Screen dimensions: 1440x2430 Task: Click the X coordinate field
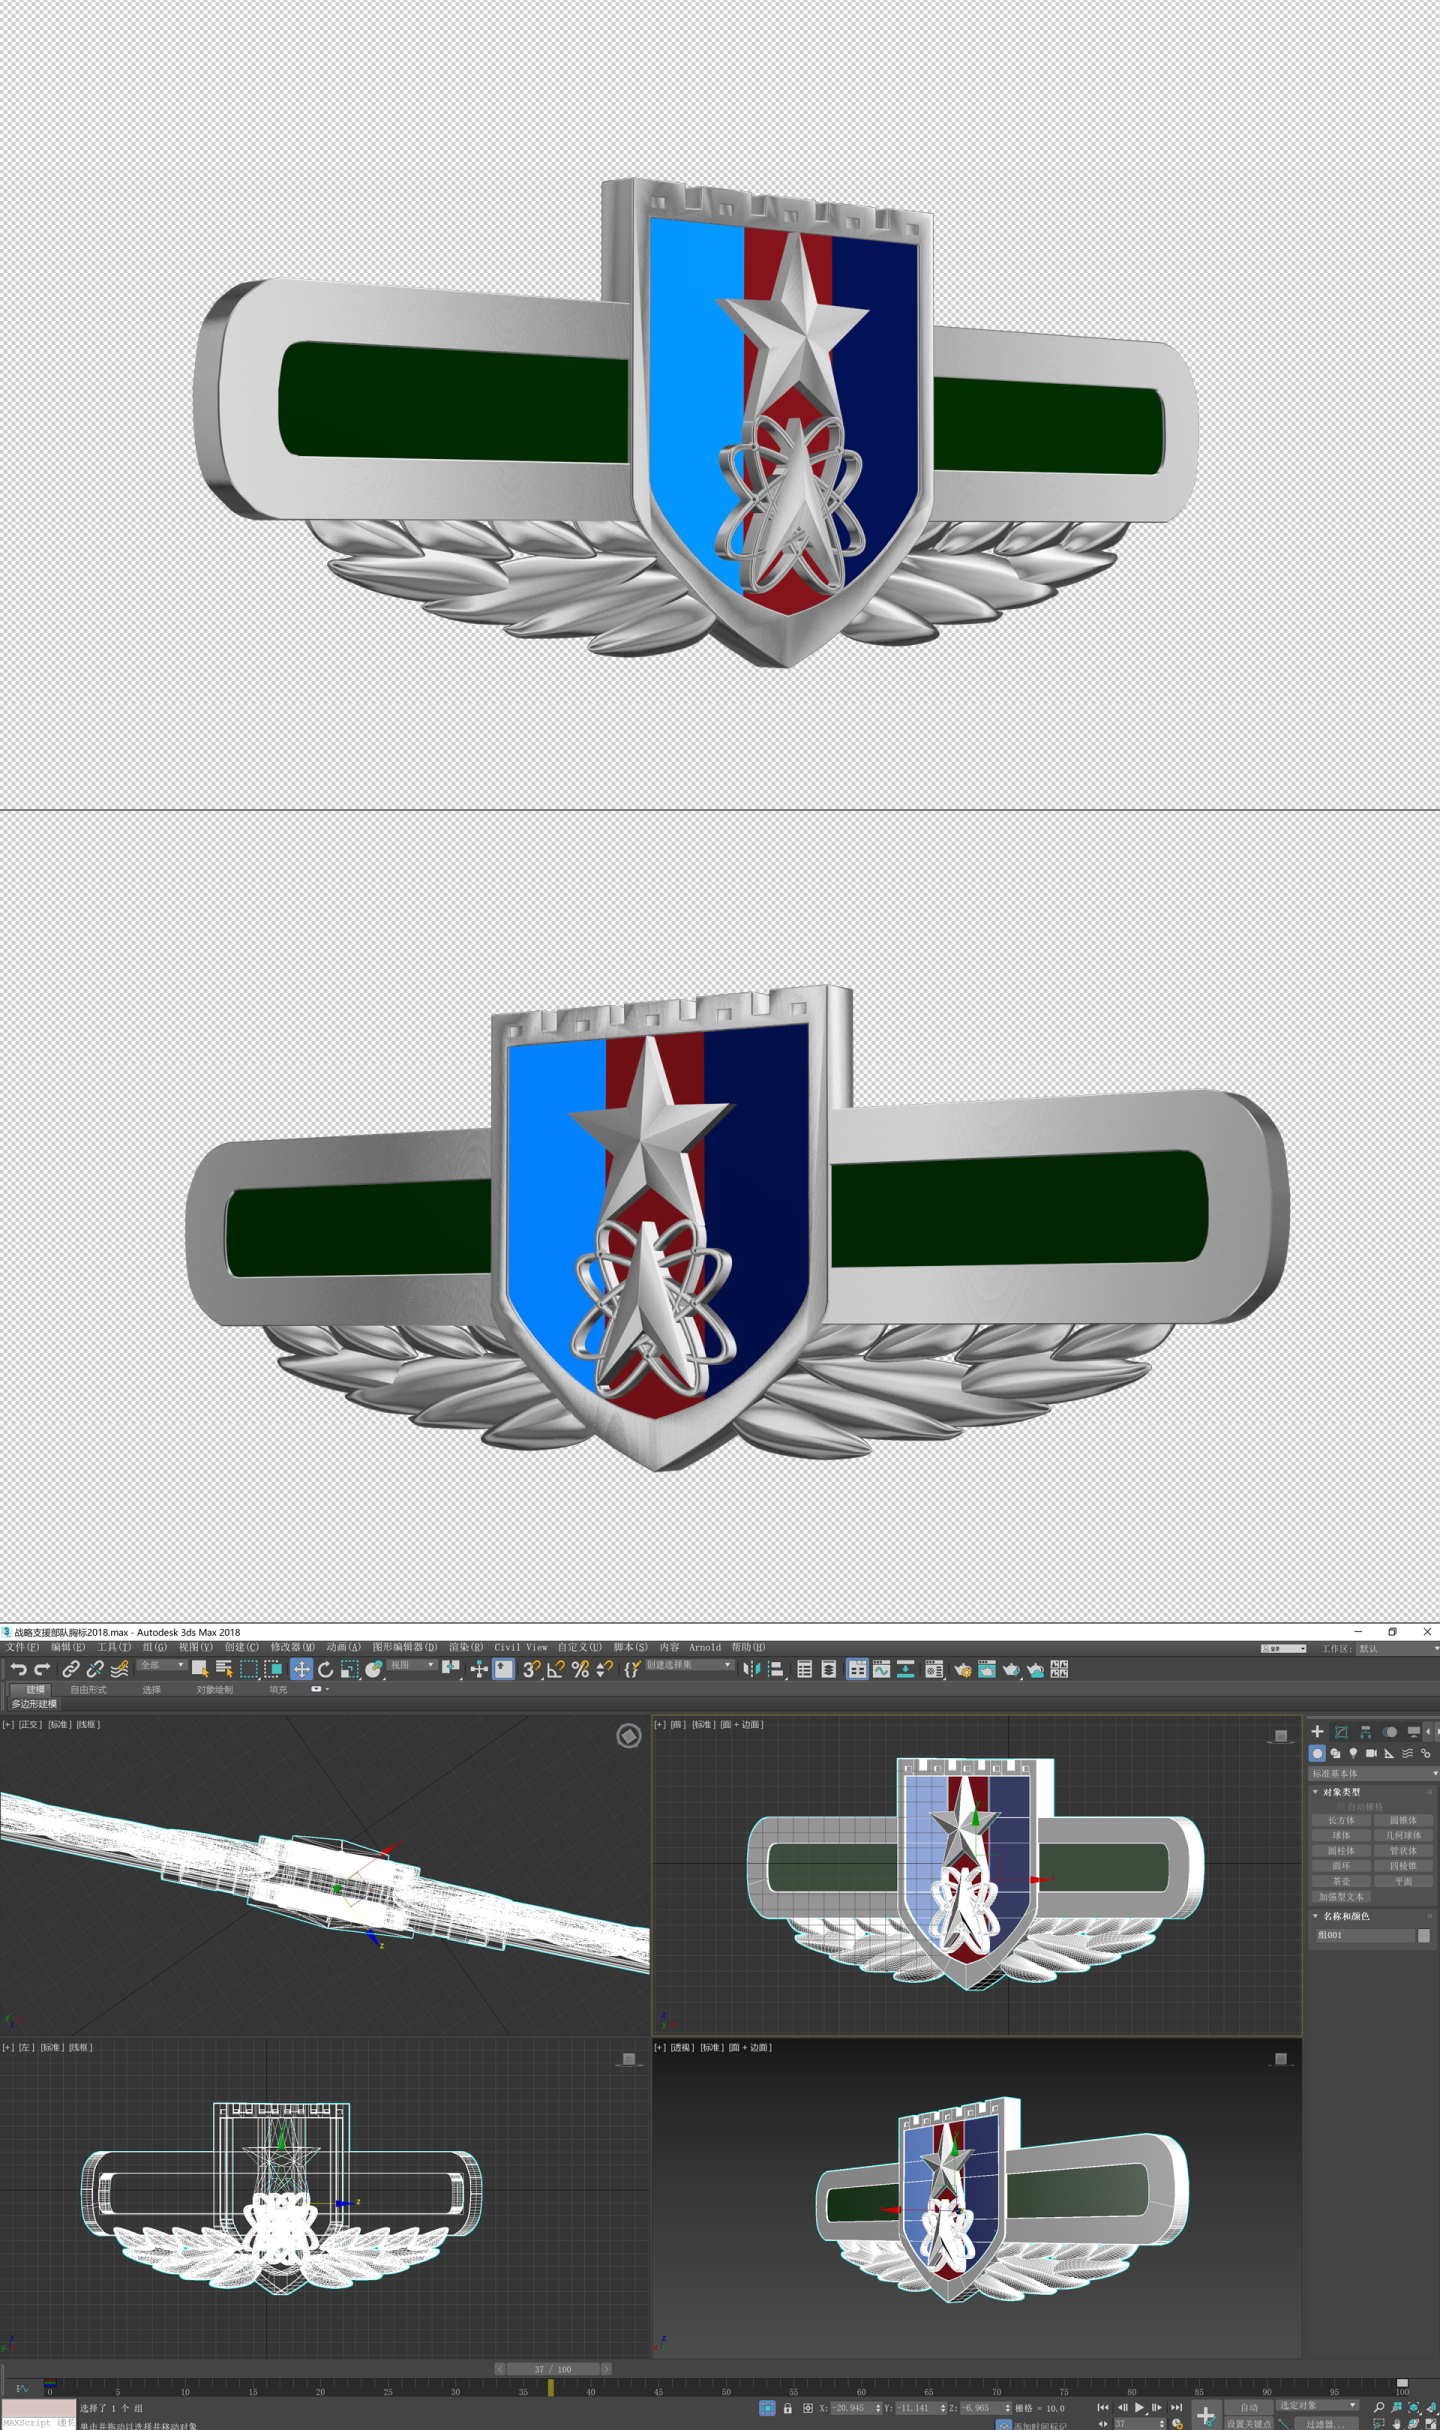[x=856, y=2408]
